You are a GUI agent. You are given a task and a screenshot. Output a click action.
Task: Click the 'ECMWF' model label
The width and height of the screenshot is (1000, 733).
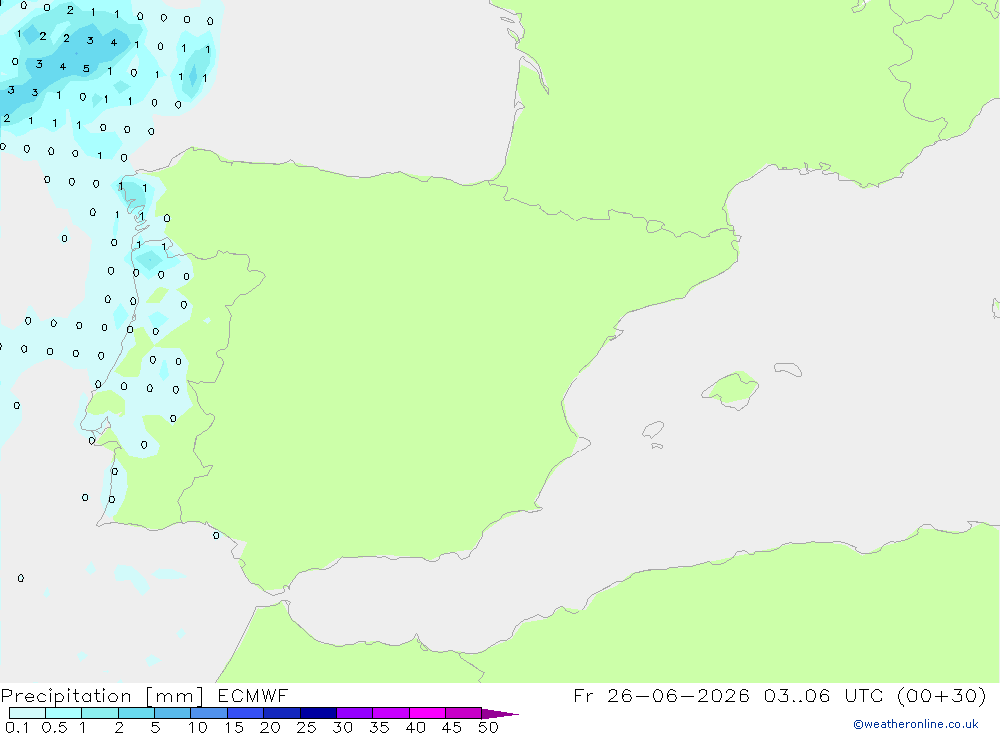(x=253, y=696)
